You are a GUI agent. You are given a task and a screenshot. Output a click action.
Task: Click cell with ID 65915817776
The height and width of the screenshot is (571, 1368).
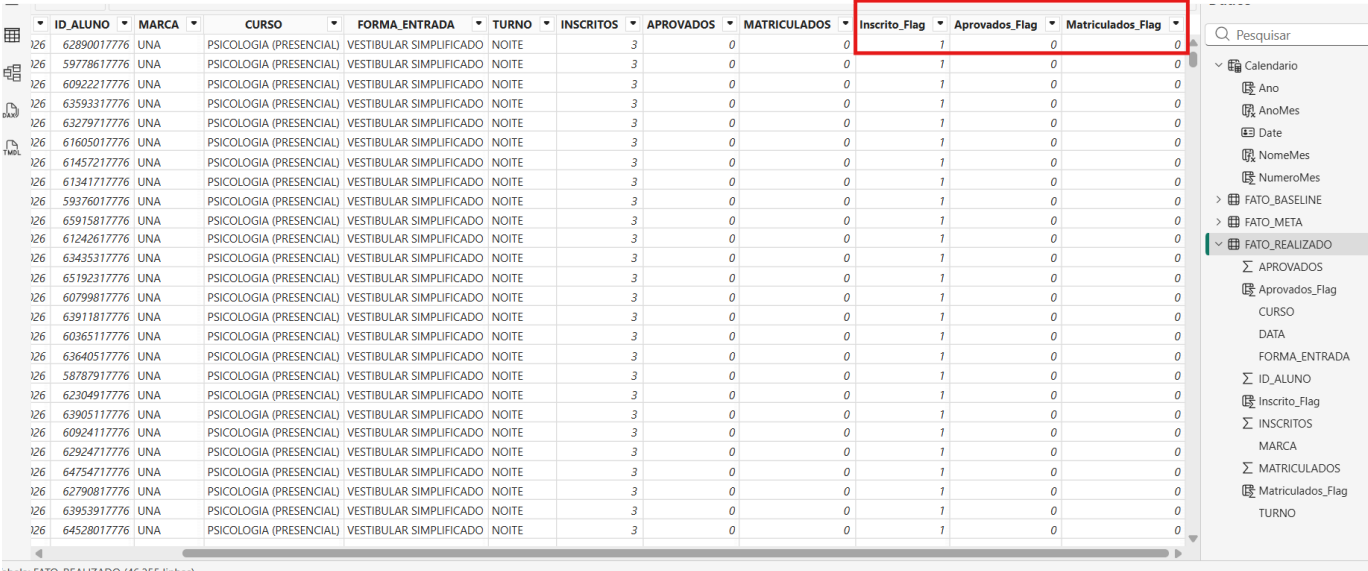90,220
